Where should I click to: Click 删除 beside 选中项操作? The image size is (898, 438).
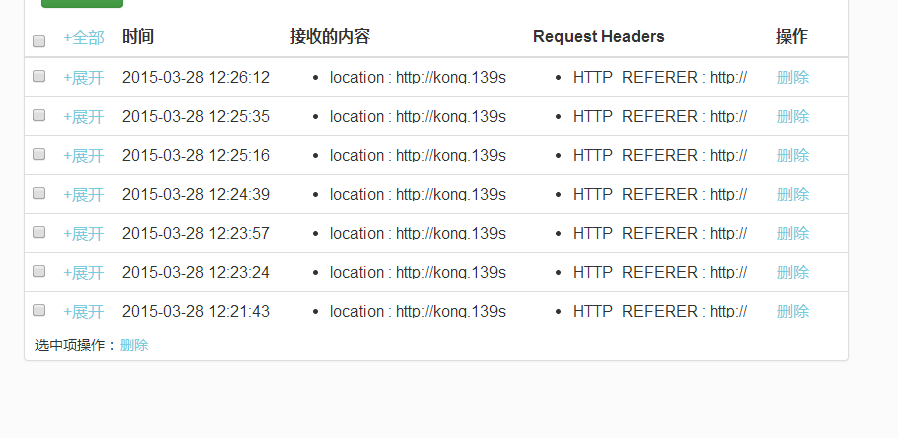tap(134, 345)
